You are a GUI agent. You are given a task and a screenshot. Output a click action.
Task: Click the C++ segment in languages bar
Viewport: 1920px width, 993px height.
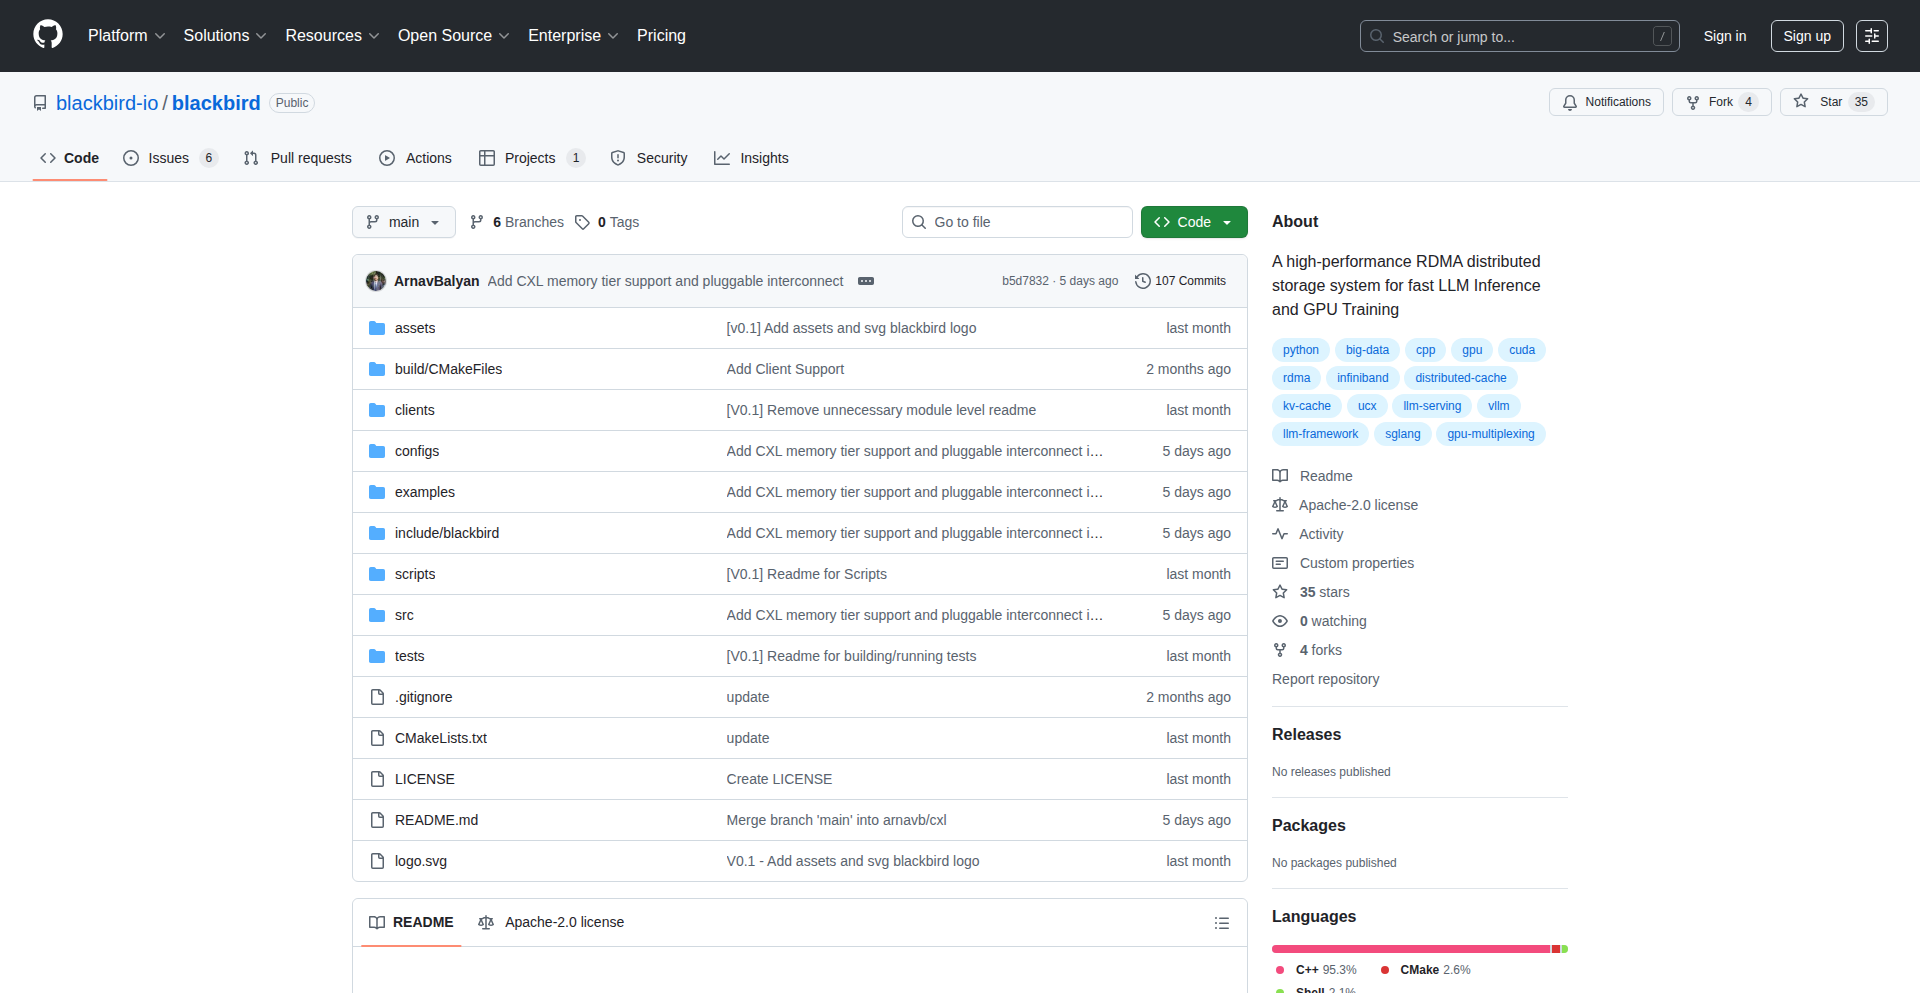pyautogui.click(x=1410, y=949)
